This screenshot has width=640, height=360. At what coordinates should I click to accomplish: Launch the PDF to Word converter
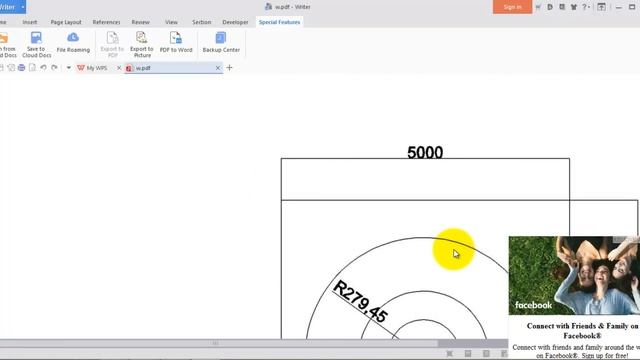coord(176,42)
